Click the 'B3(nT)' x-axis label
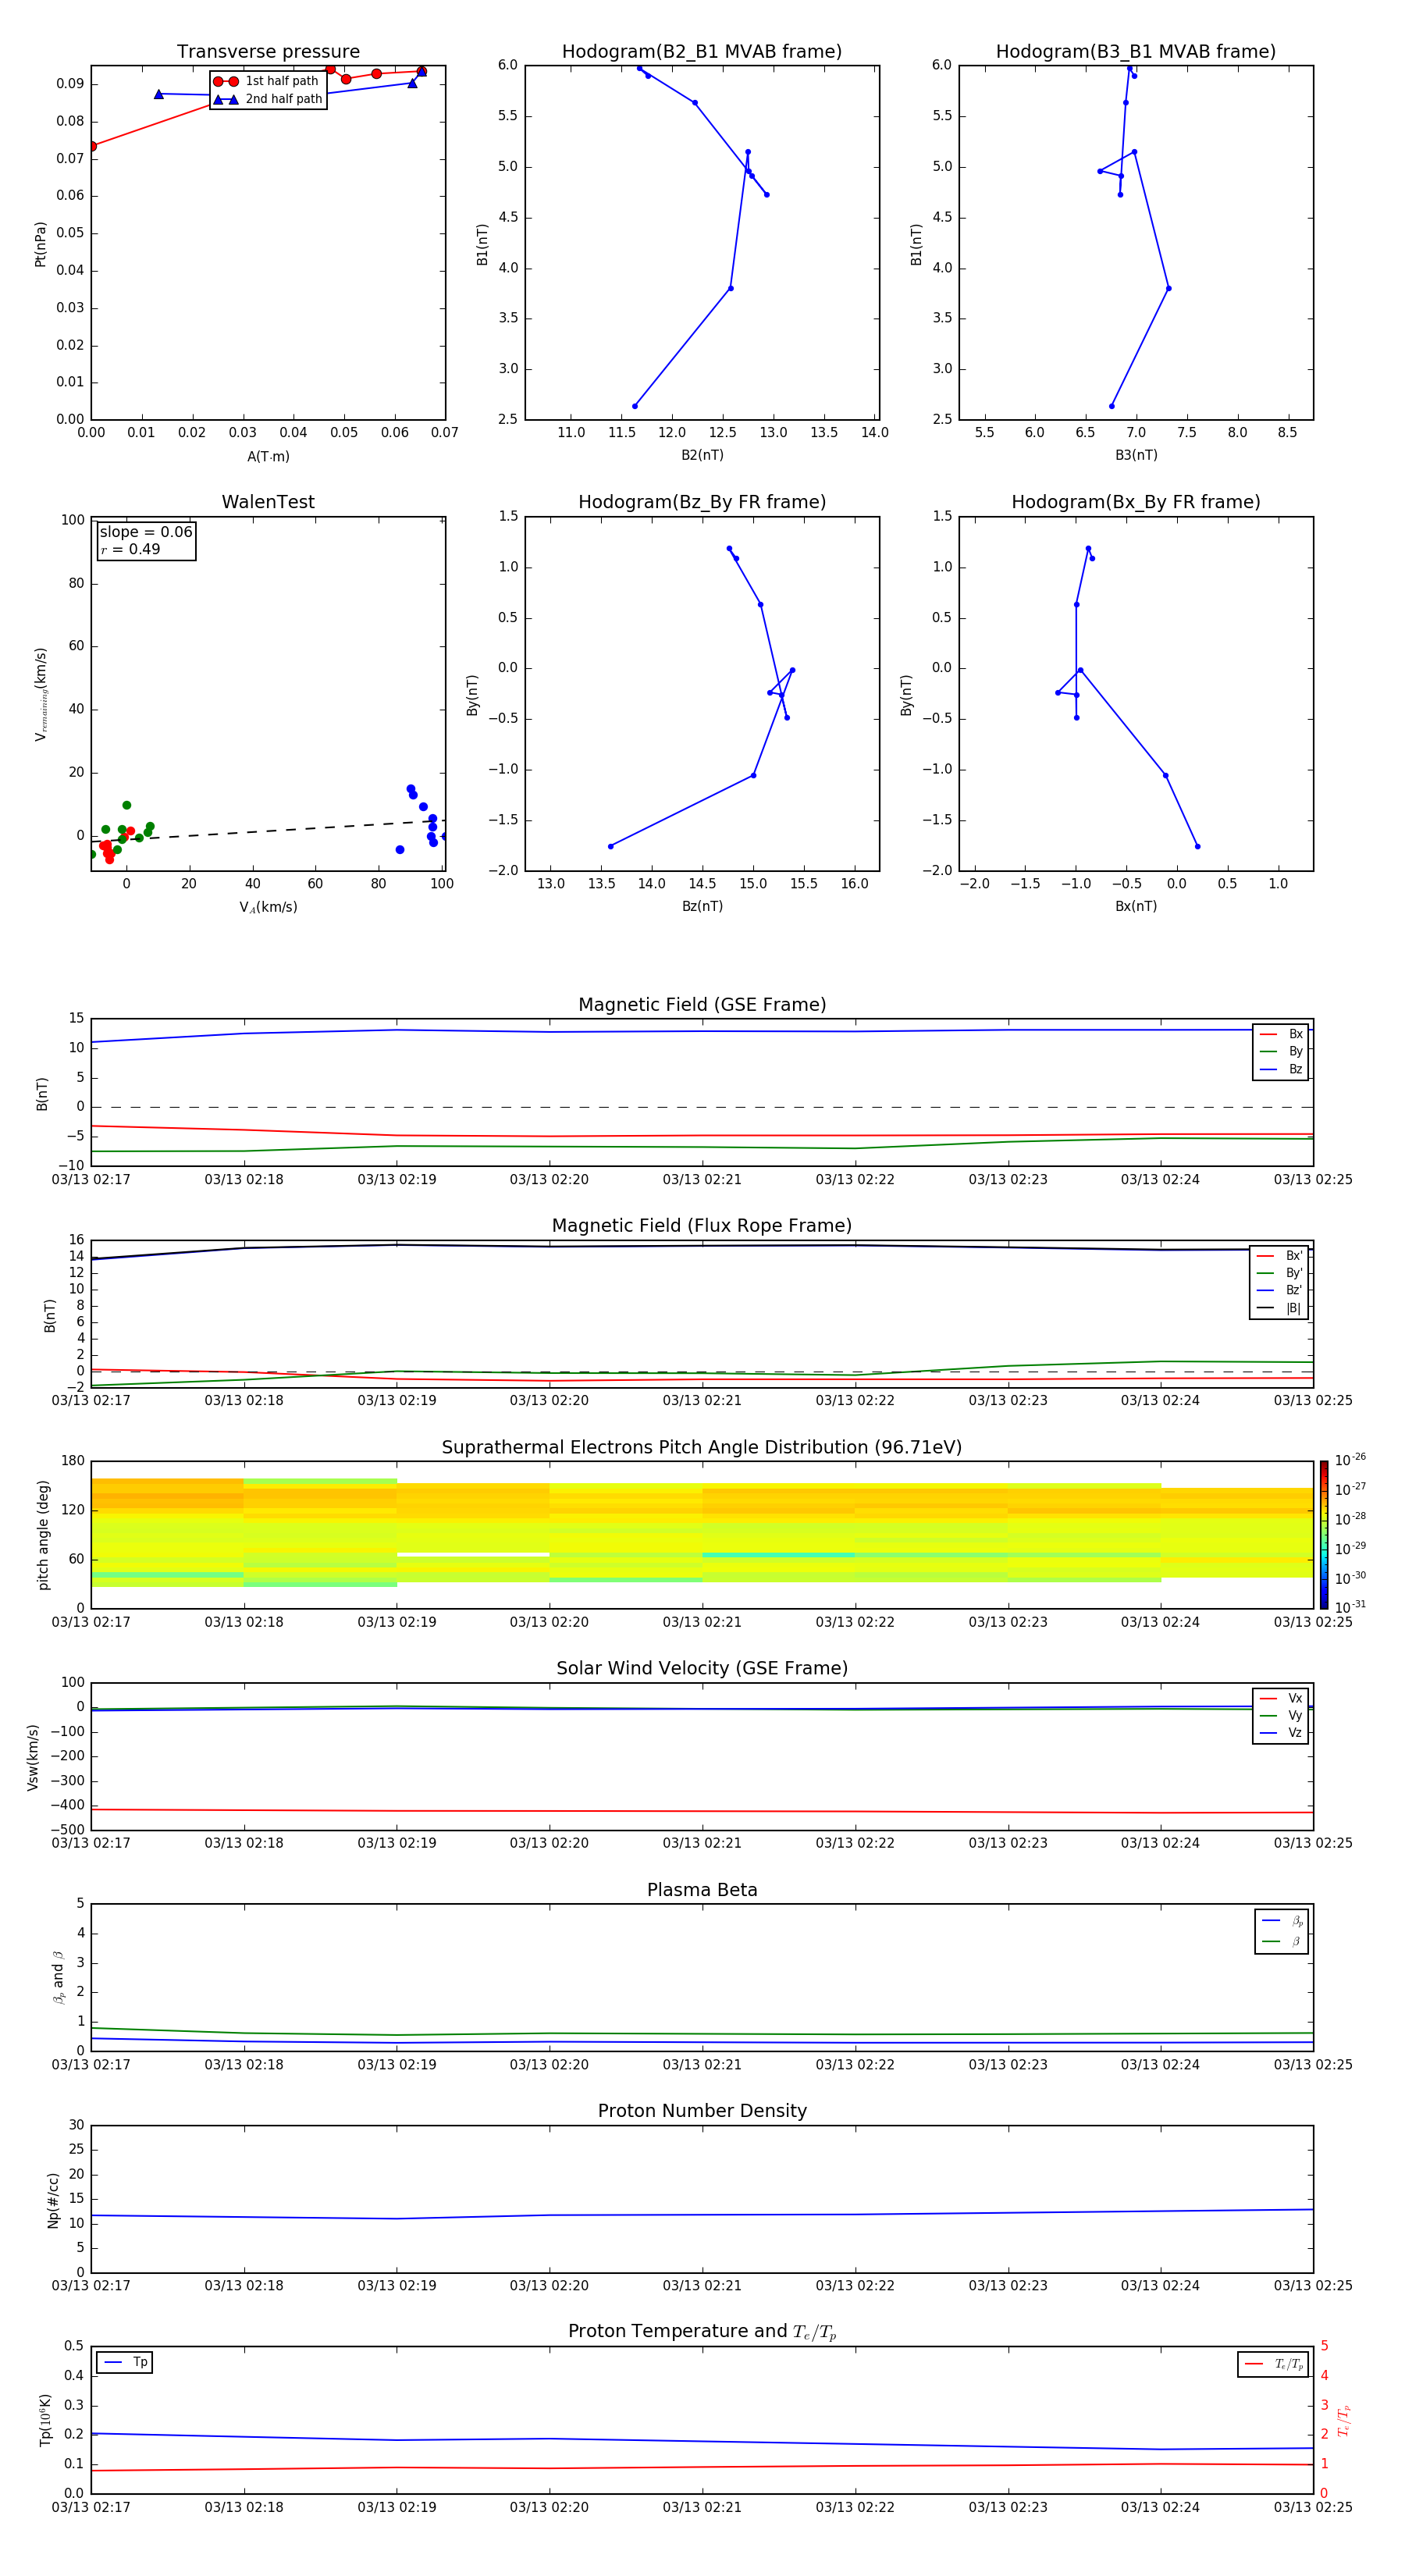The width and height of the screenshot is (1405, 2576). pos(1136,455)
